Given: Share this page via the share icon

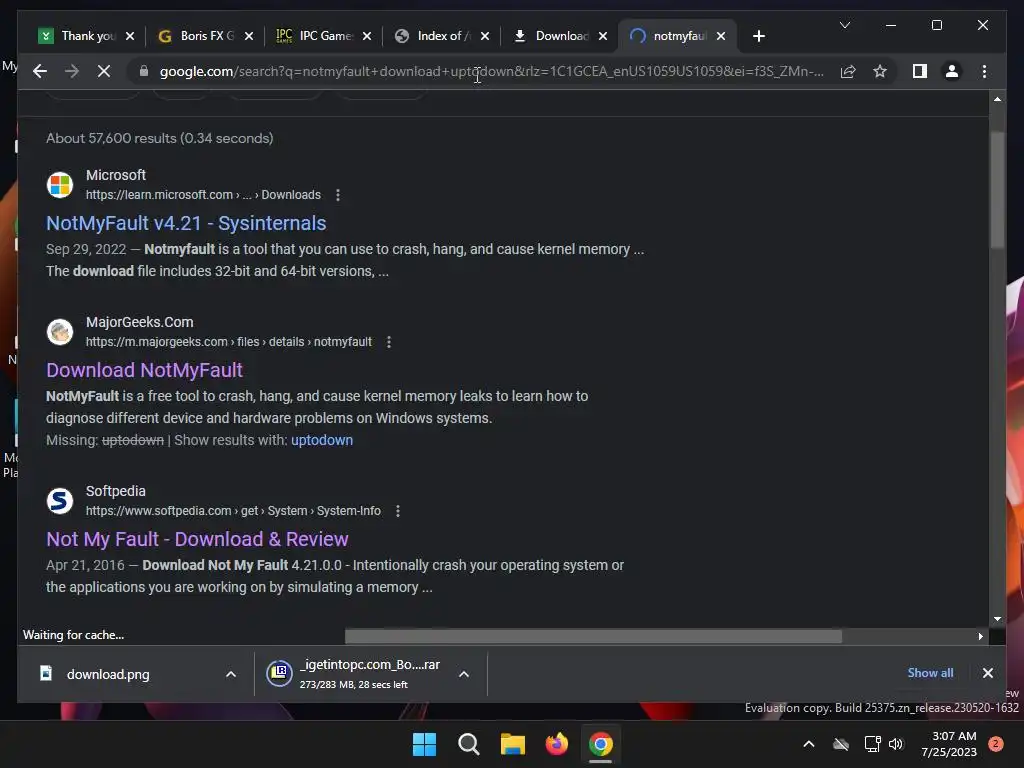Looking at the screenshot, I should click(x=848, y=71).
